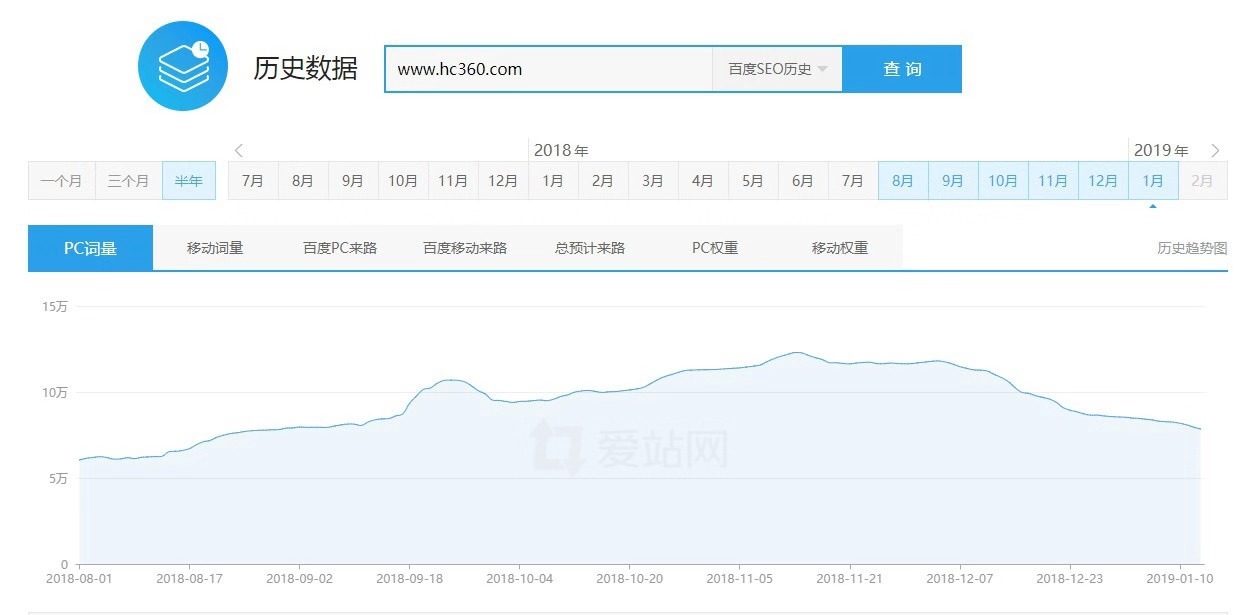Open the 百度SEO历史 dropdown

(x=776, y=69)
